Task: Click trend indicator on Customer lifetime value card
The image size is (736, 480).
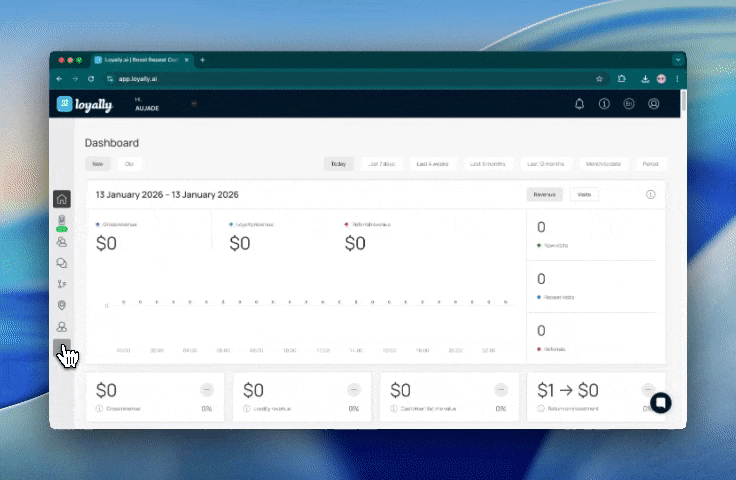Action: coord(501,389)
